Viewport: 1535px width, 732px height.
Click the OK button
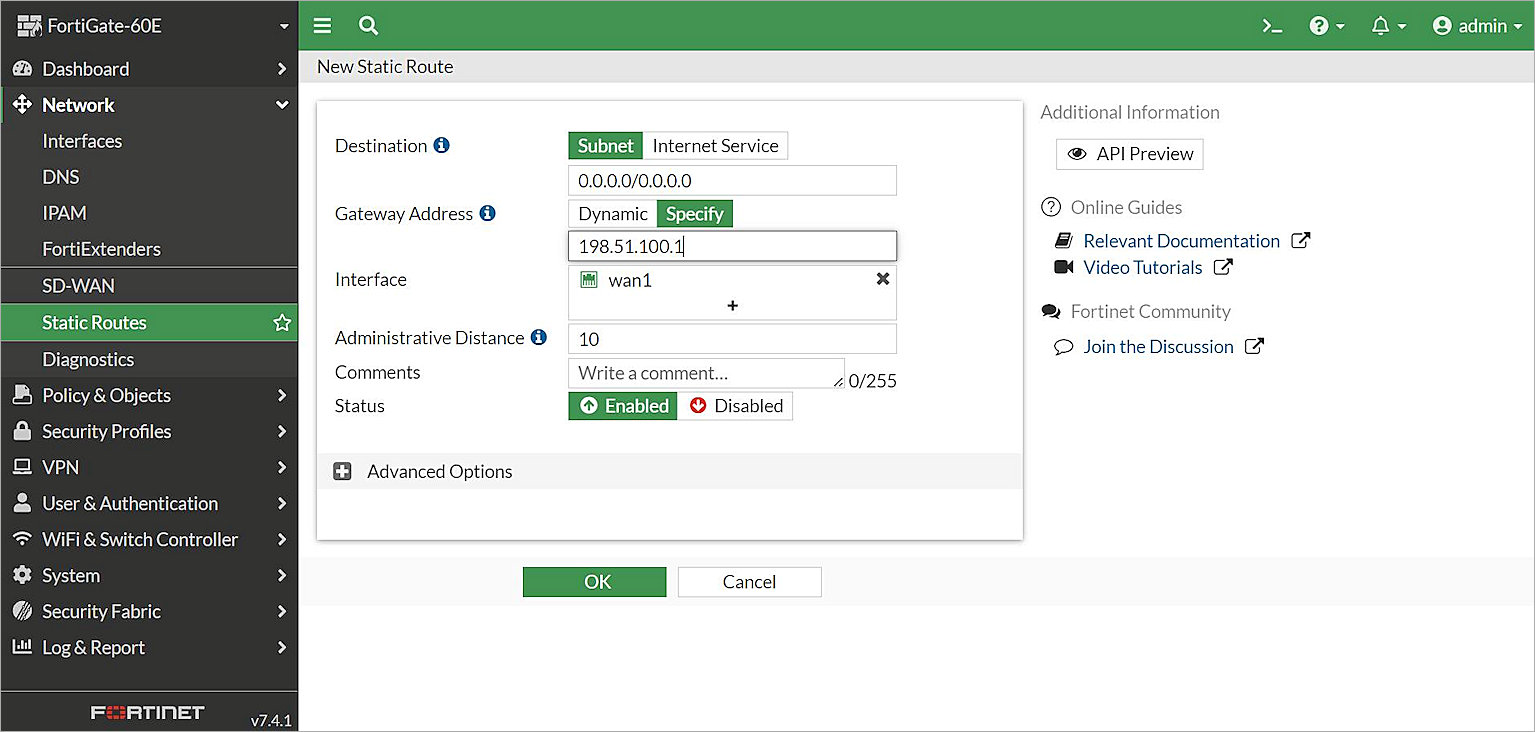tap(594, 582)
